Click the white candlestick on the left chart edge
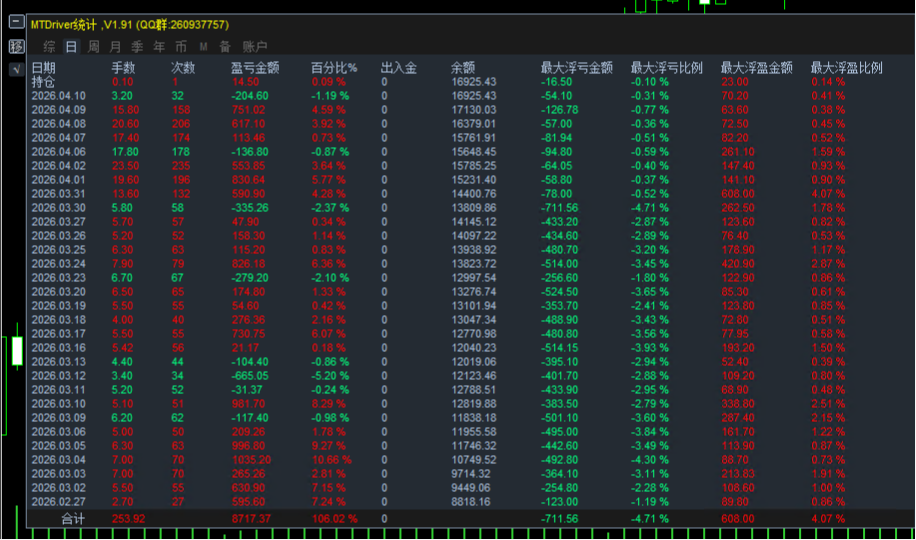 (16, 351)
